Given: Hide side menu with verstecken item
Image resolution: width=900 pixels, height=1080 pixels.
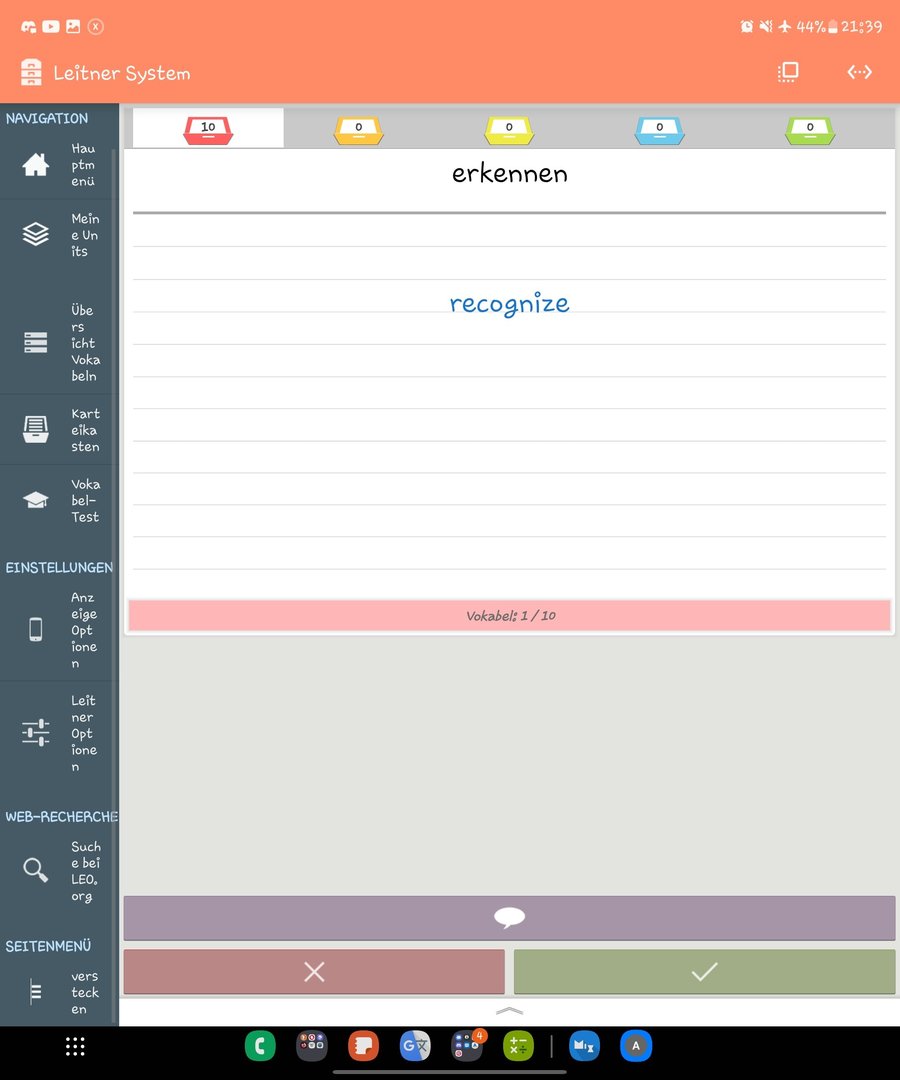Looking at the screenshot, I should point(36,992).
